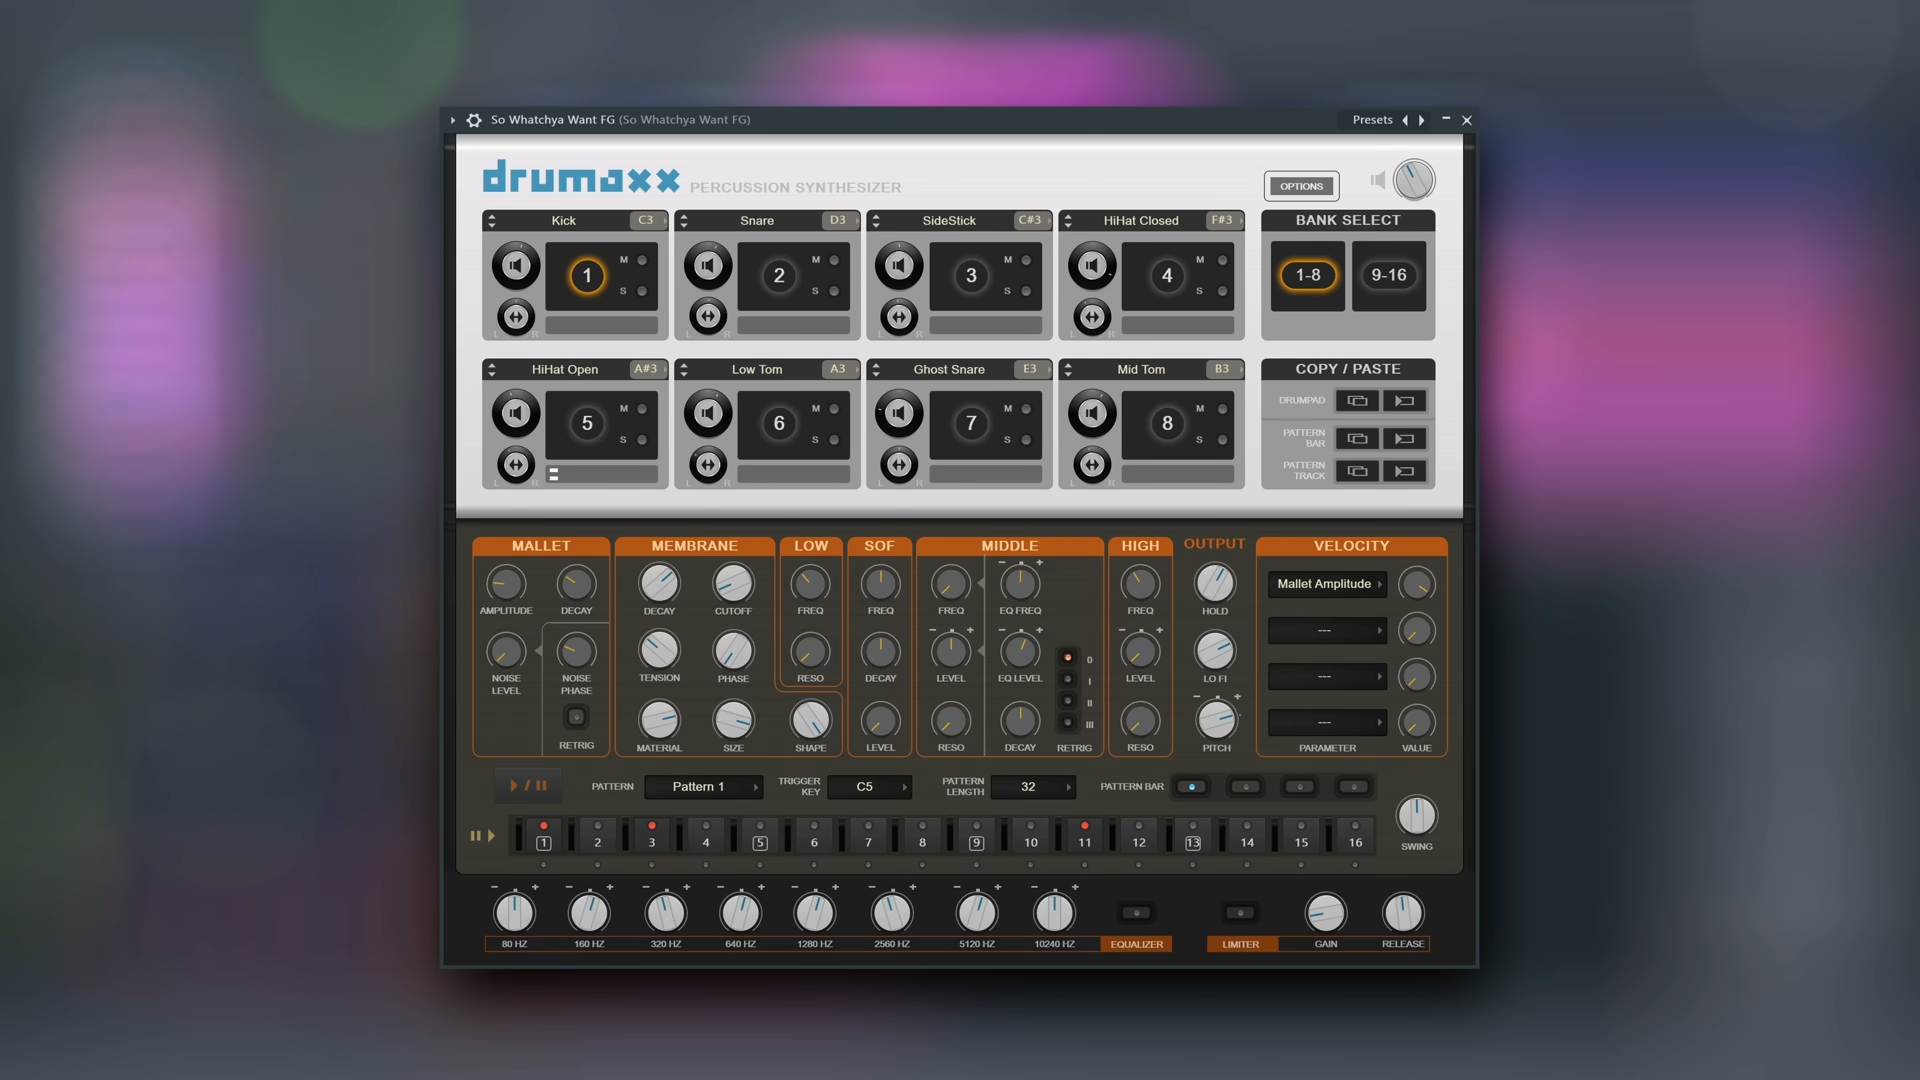Click the 80 HZ equalizer knob
The image size is (1920, 1080).
(514, 912)
